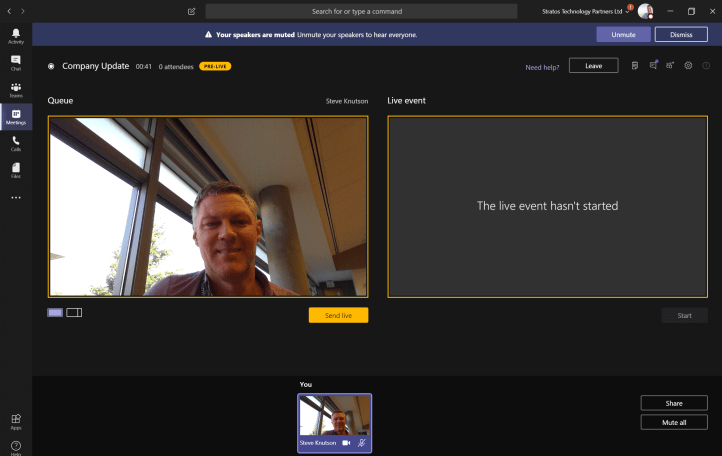Click the Start live event button
722x456 pixels.
click(x=684, y=316)
